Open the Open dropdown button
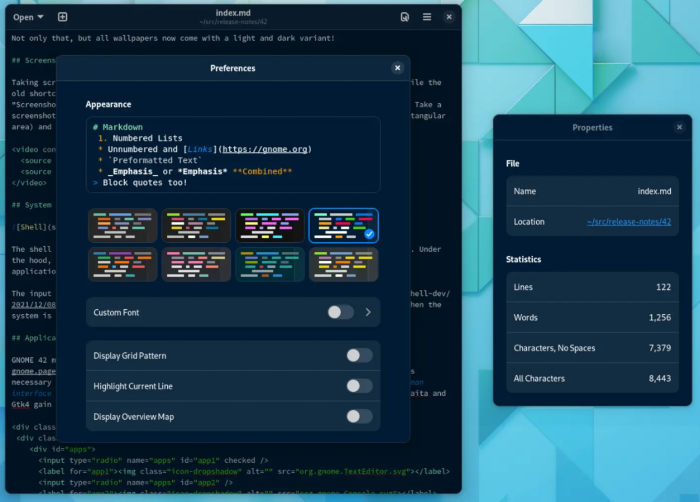The height and width of the screenshot is (502, 700). 30,17
